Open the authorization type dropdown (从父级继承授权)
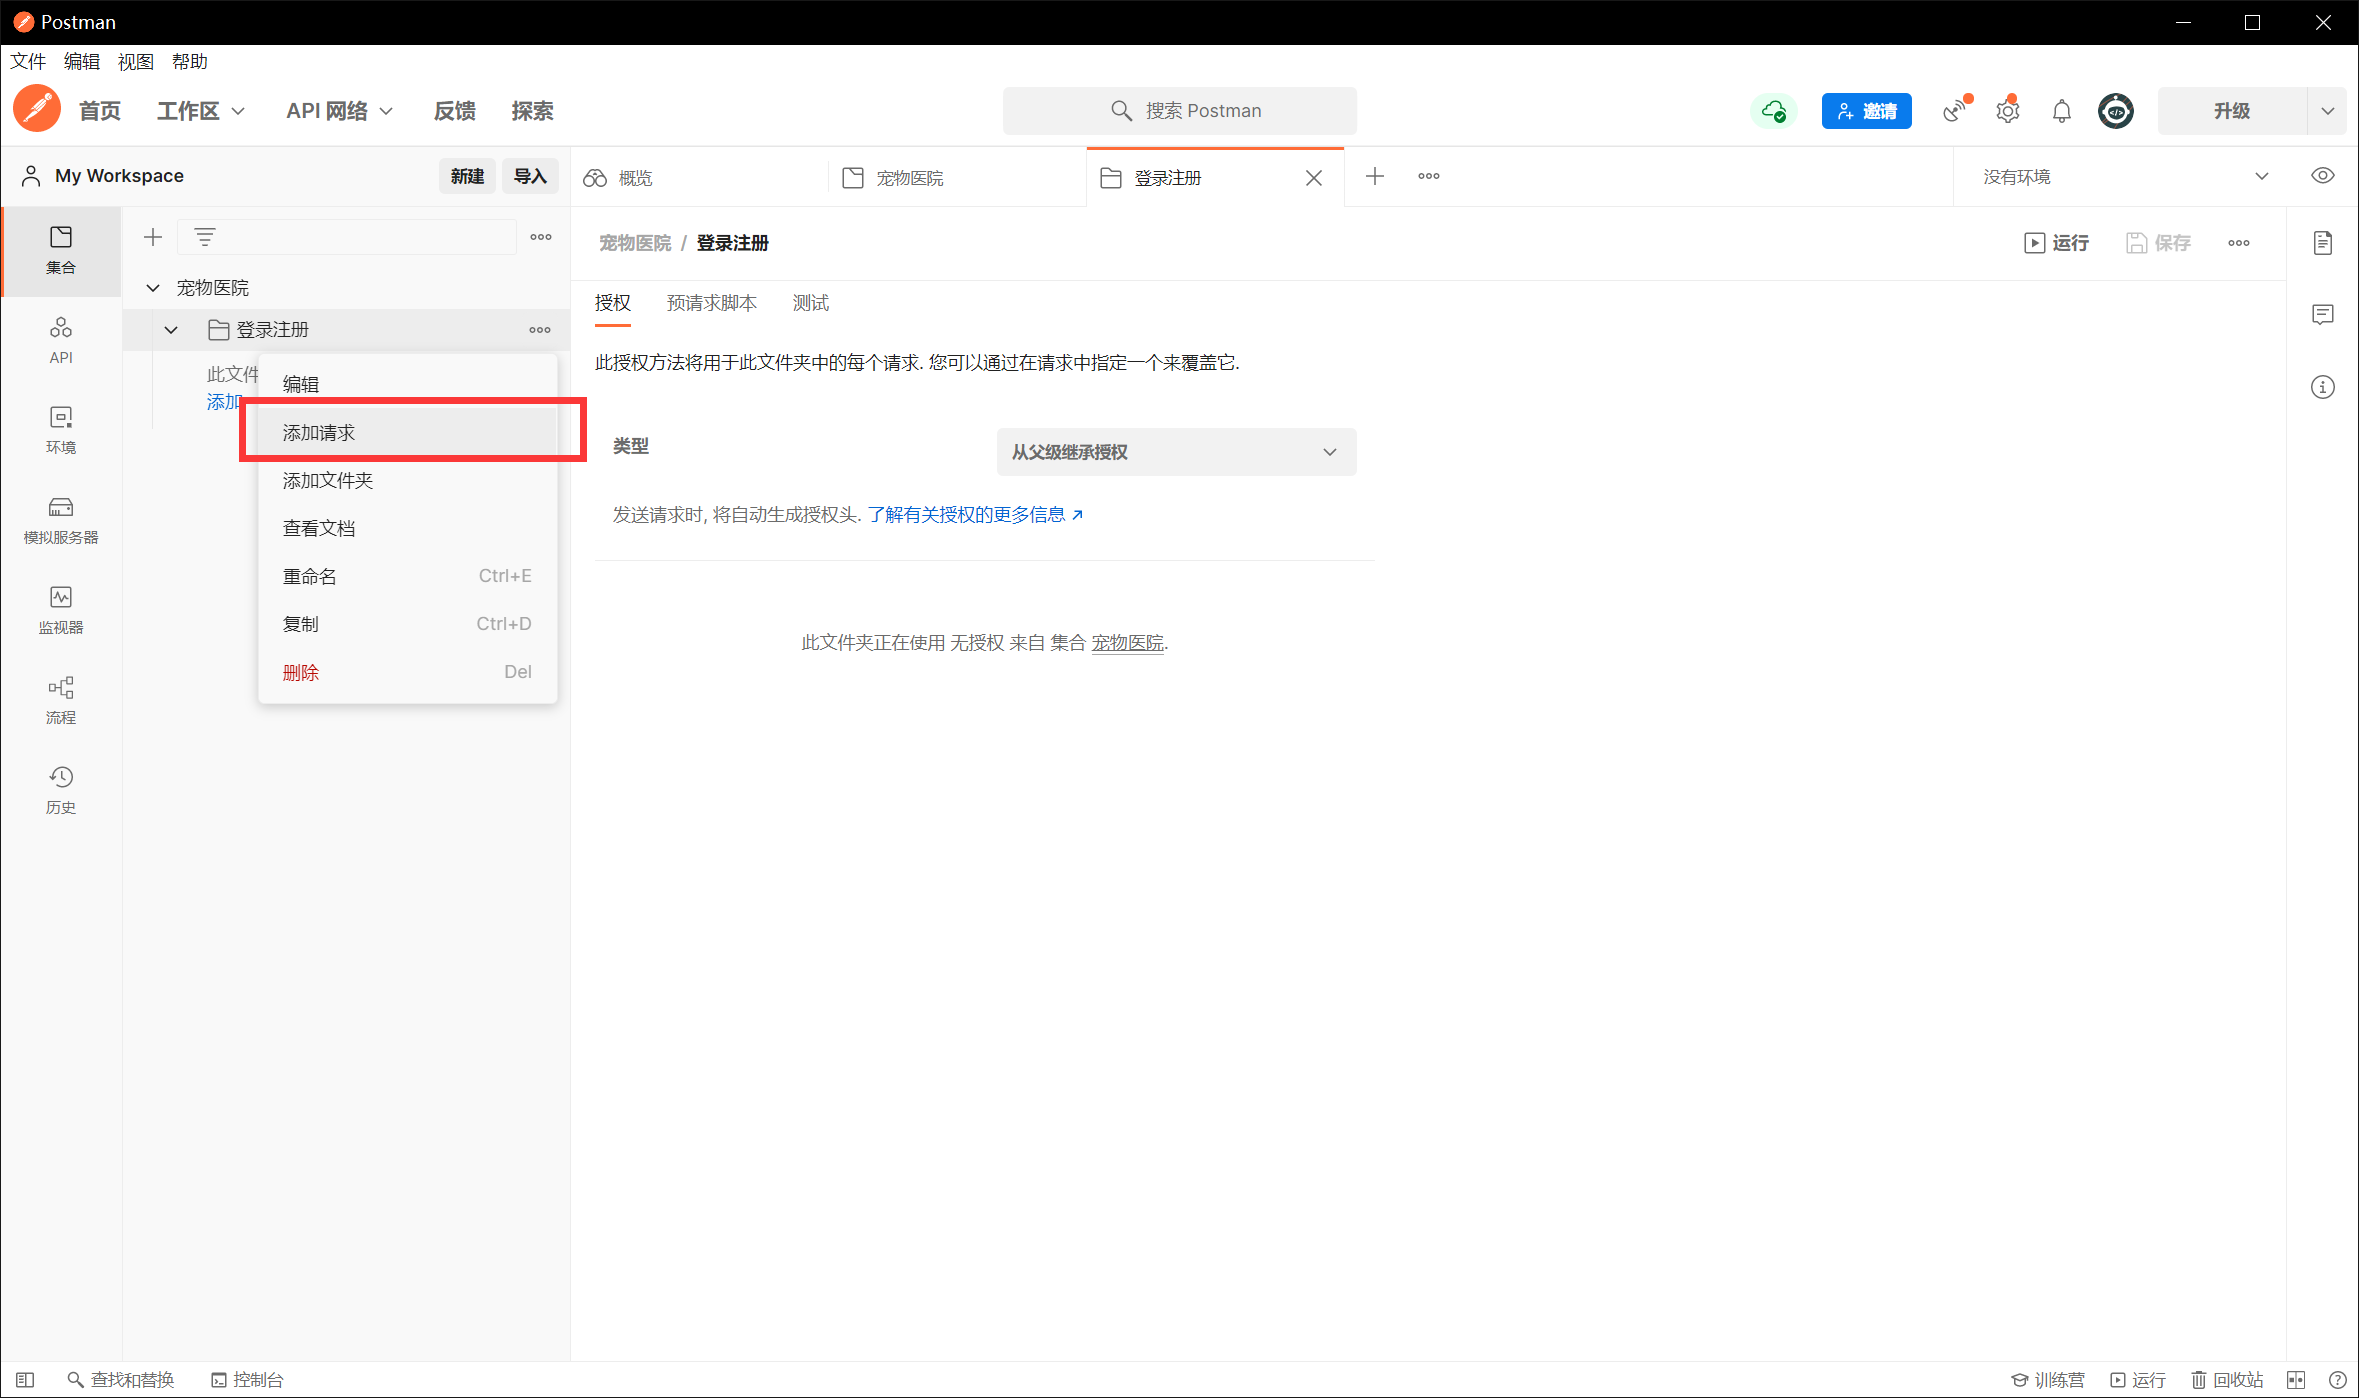This screenshot has width=2359, height=1398. click(x=1176, y=452)
